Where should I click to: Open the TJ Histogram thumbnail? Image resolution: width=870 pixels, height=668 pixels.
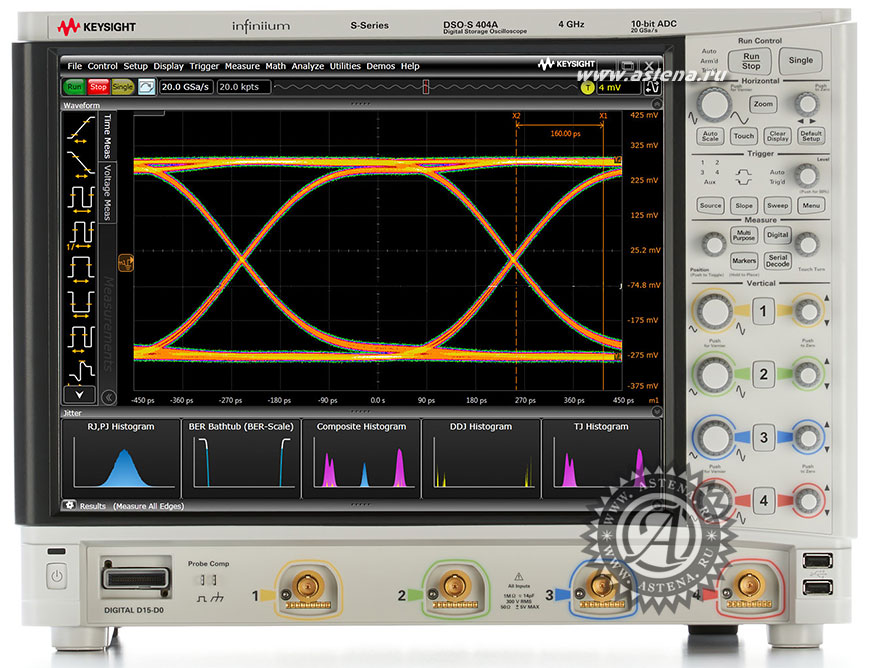(601, 458)
